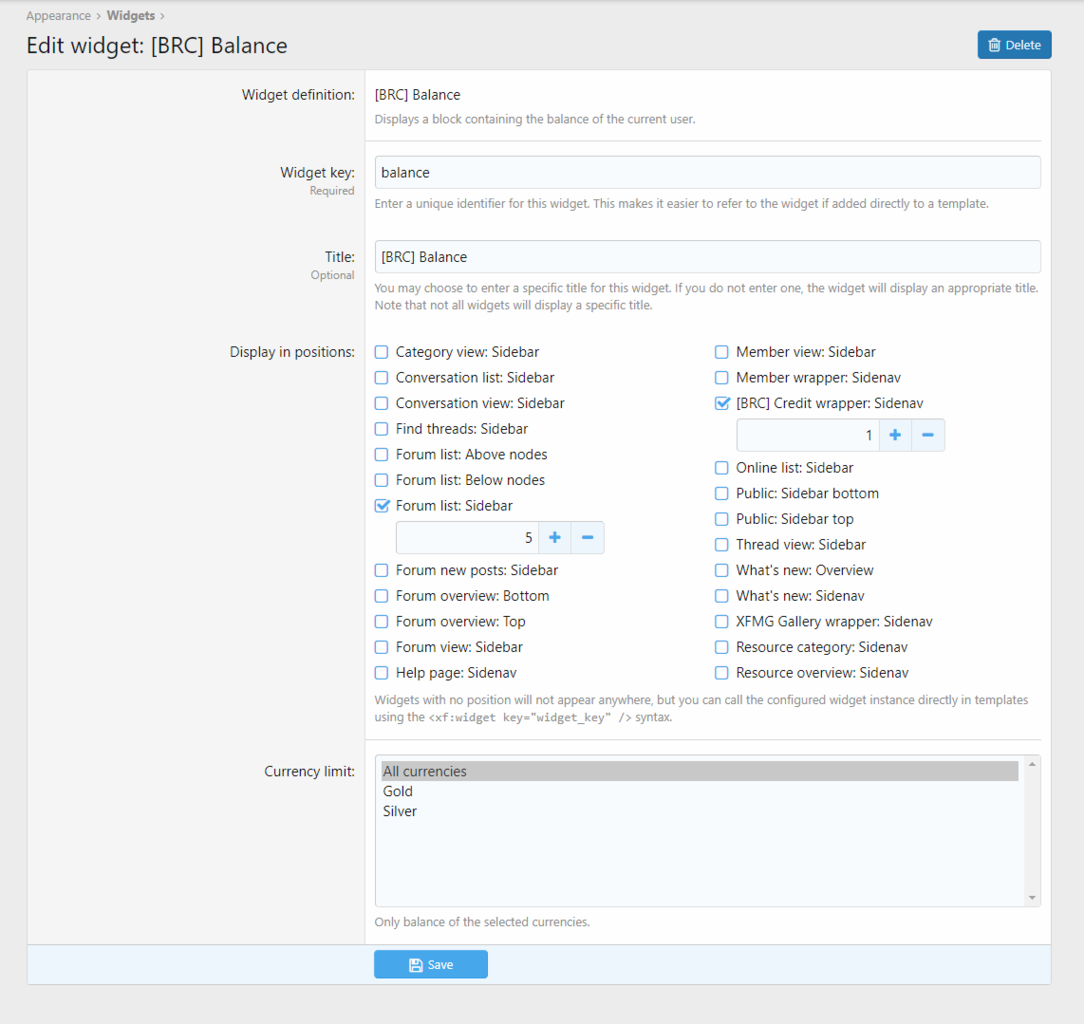The width and height of the screenshot is (1084, 1024).
Task: Click the plus icon for Forum list Sidebar order
Action: [555, 538]
